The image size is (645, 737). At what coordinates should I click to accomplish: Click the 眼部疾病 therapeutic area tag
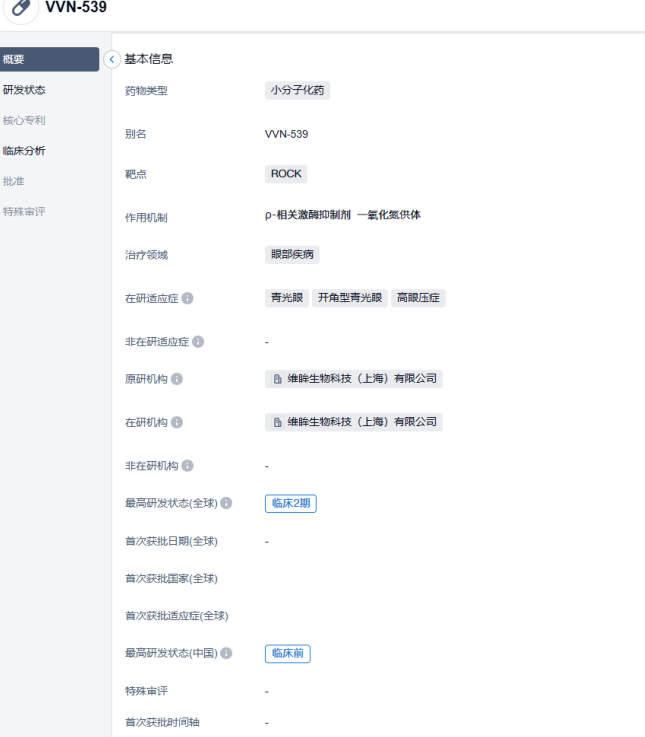coord(292,254)
